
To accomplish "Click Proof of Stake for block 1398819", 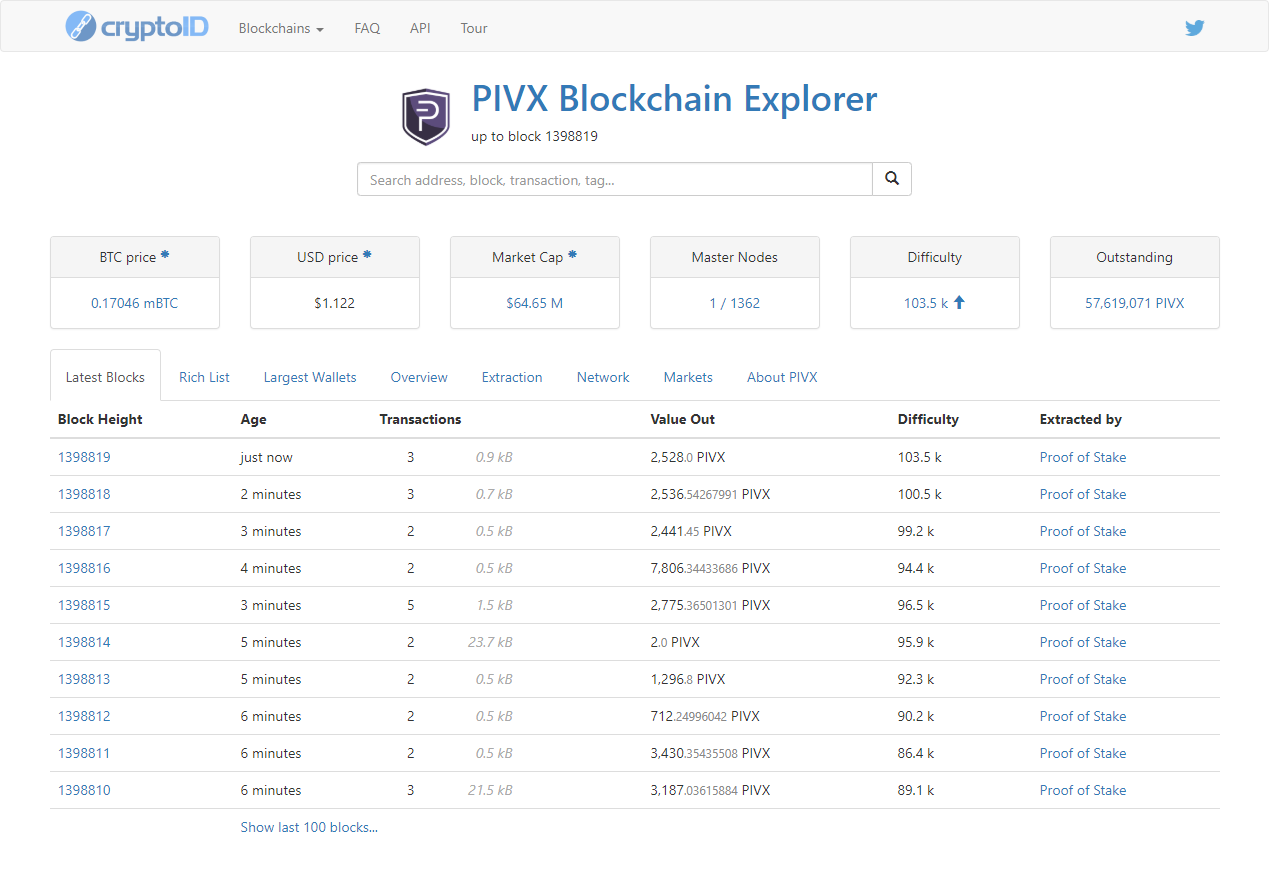I will tap(1082, 457).
